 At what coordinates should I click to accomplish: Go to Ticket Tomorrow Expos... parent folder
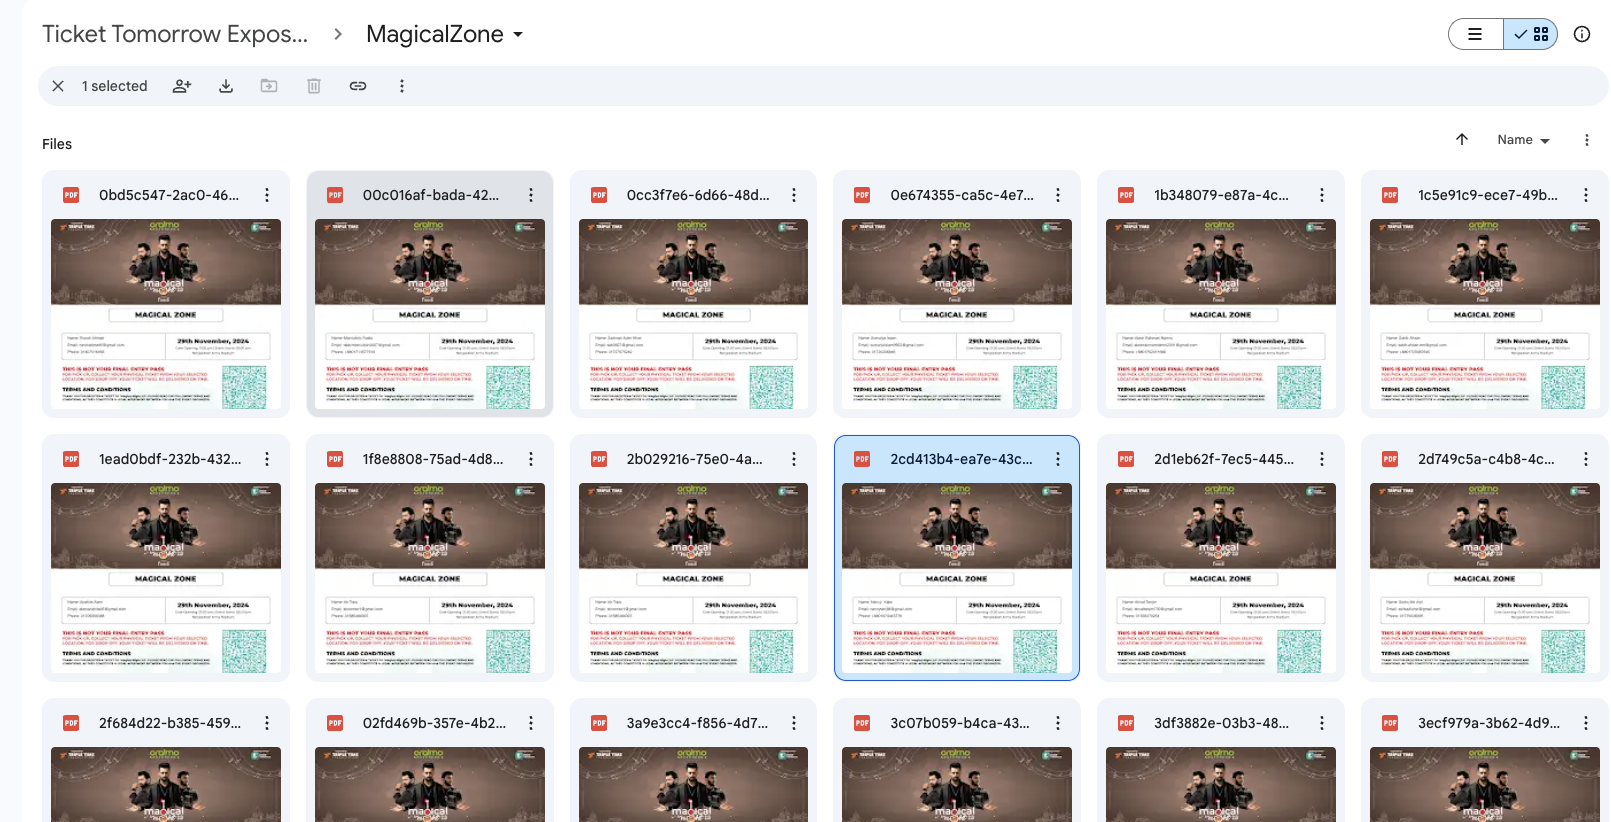point(175,34)
